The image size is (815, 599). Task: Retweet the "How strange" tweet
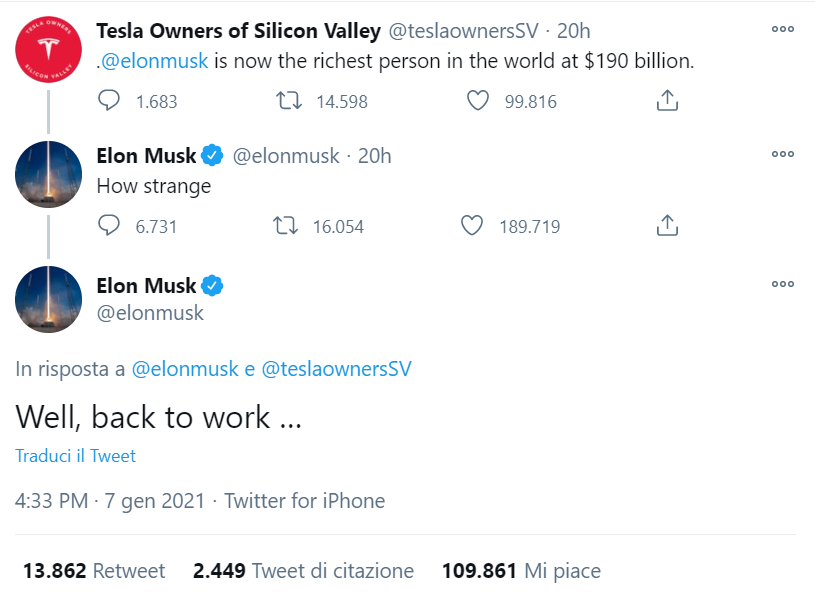(x=289, y=226)
